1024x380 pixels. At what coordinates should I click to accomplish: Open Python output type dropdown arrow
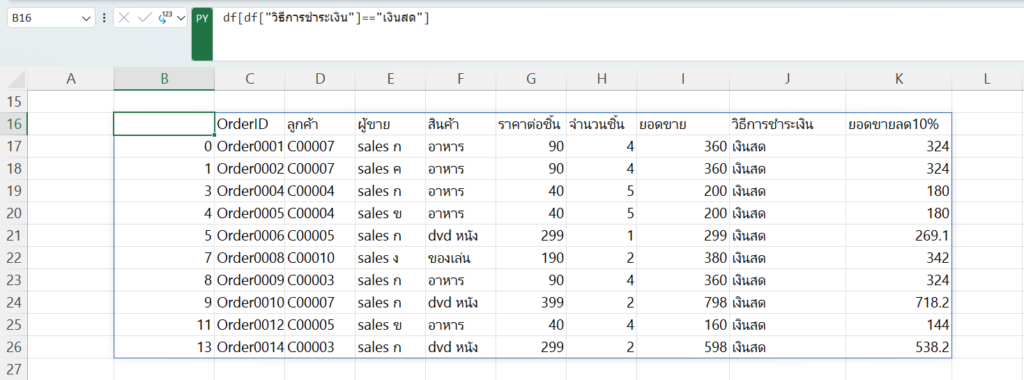[x=180, y=19]
